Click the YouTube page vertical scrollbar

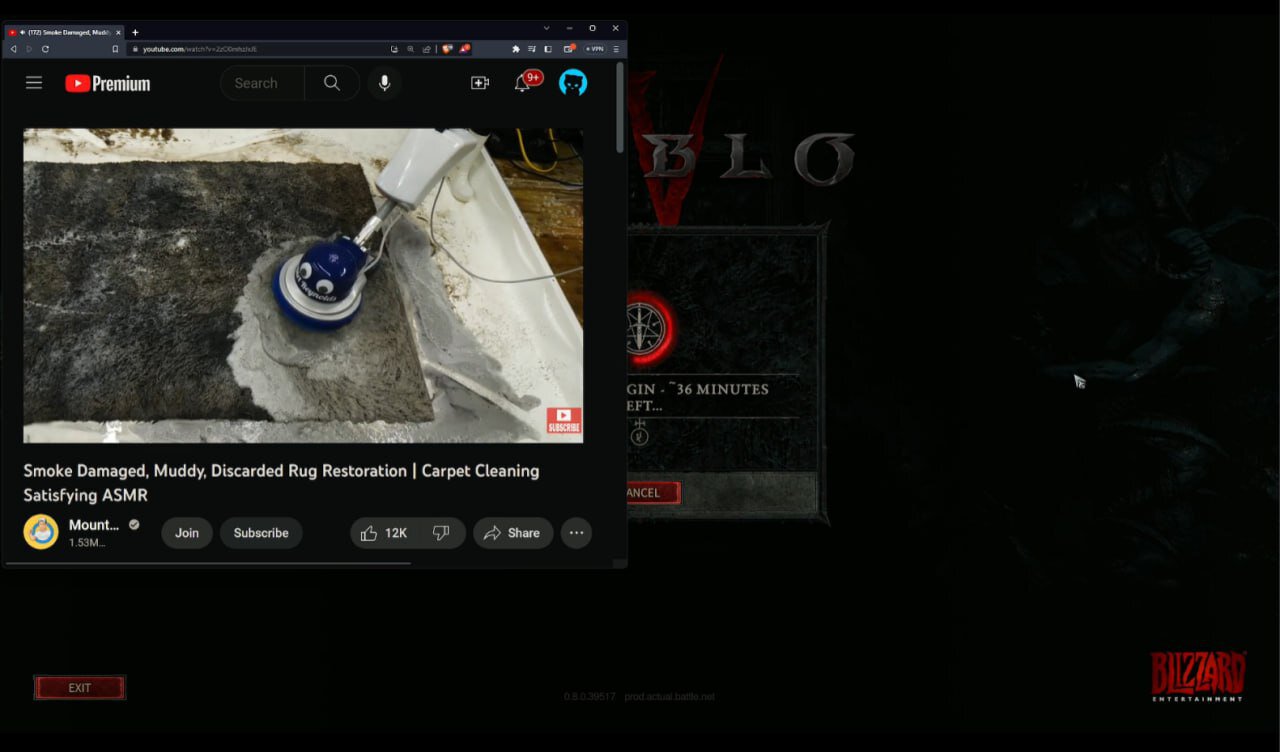[x=620, y=110]
